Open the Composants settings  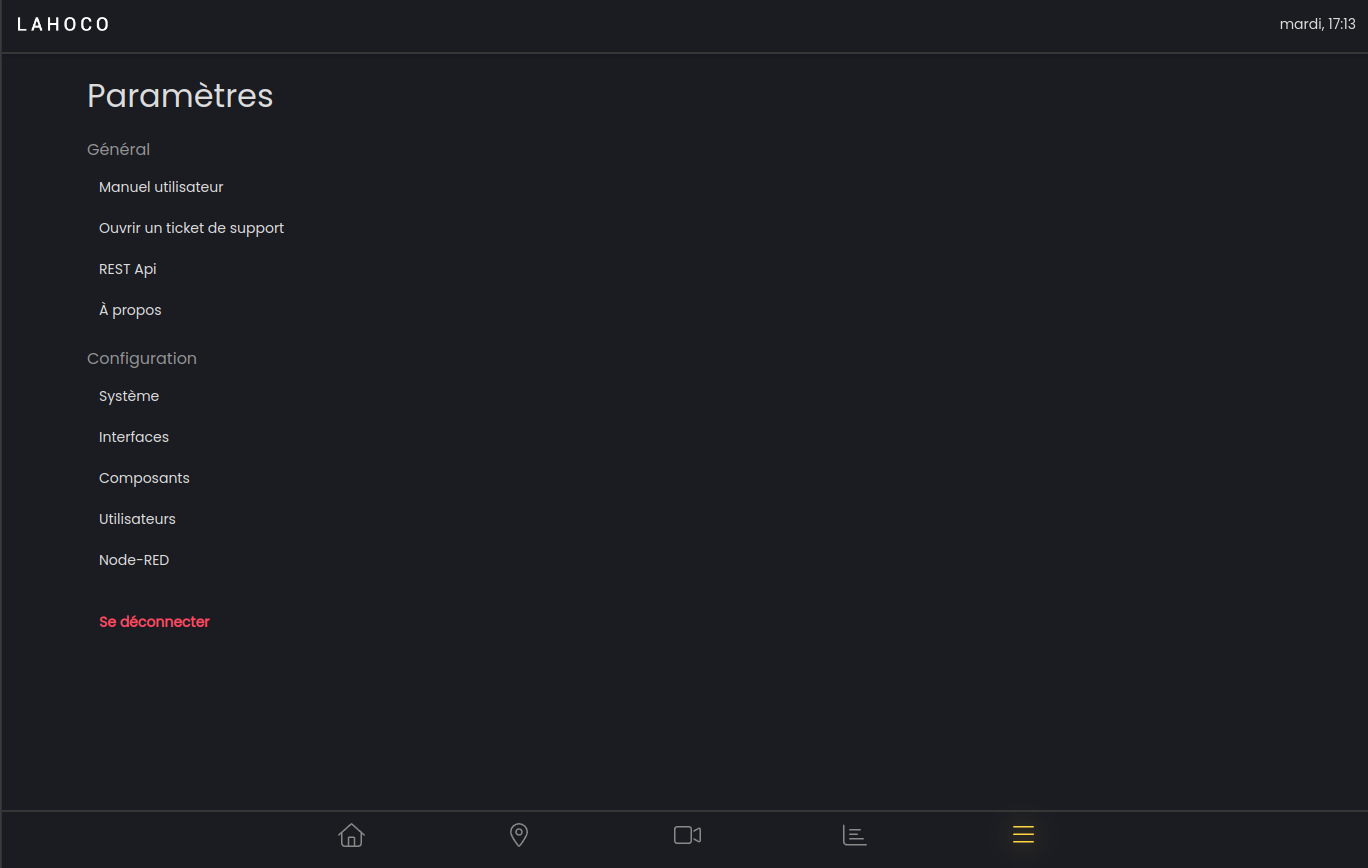144,478
